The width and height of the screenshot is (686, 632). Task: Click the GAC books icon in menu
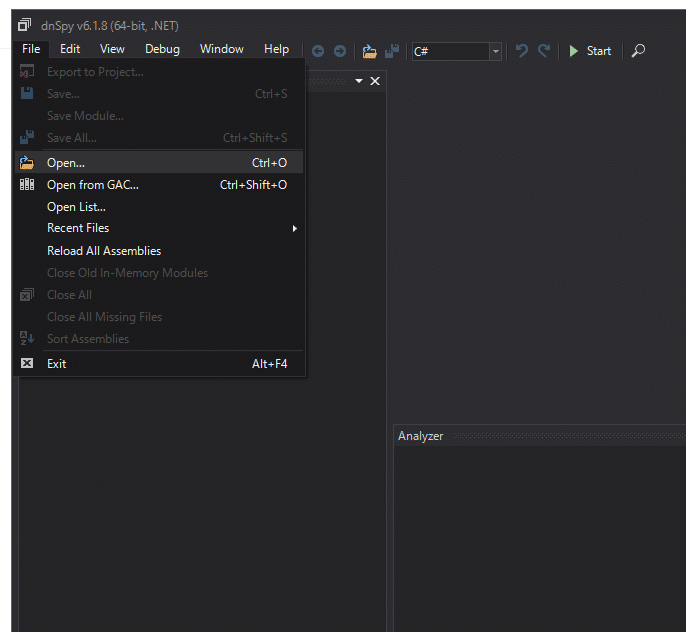click(x=27, y=185)
